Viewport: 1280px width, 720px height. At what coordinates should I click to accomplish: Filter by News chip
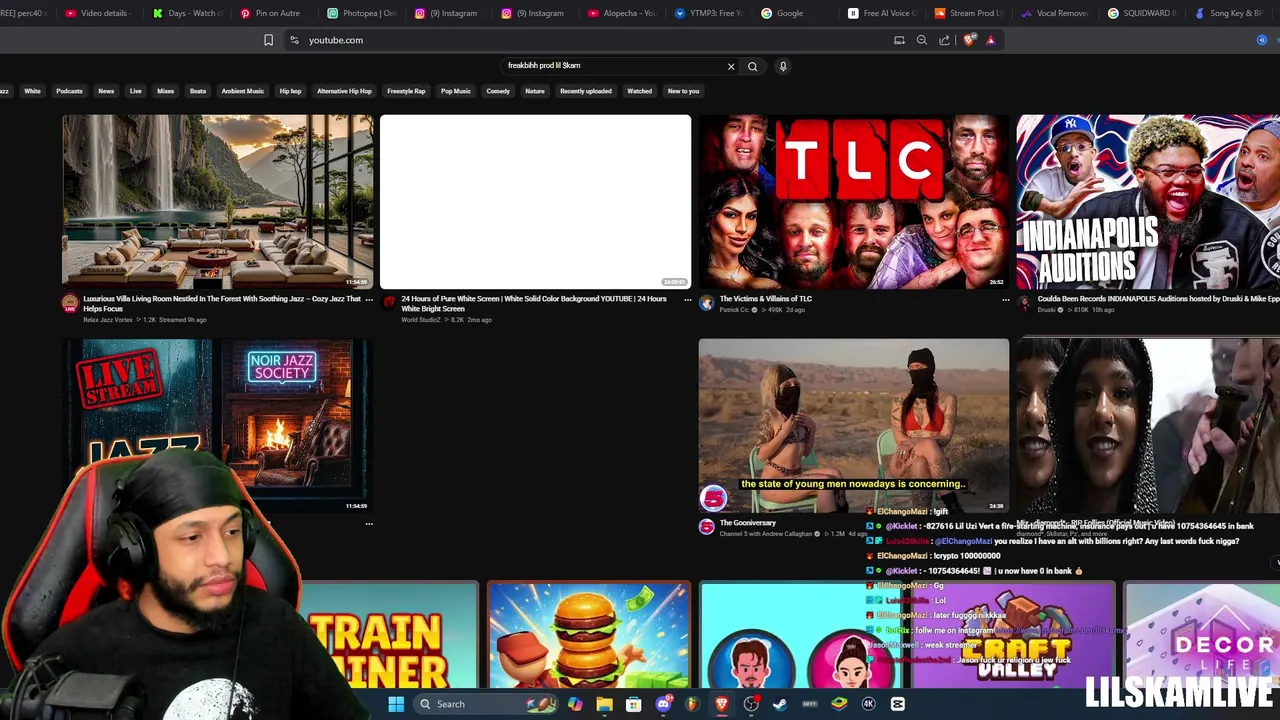coord(106,91)
